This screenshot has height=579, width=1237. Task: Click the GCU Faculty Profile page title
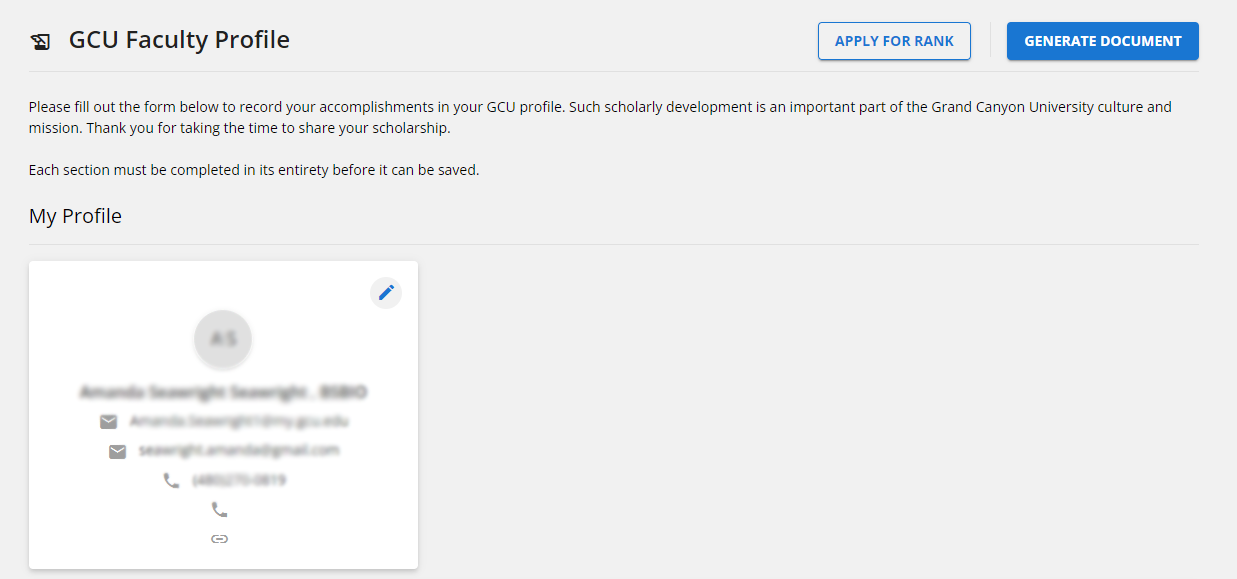coord(179,40)
